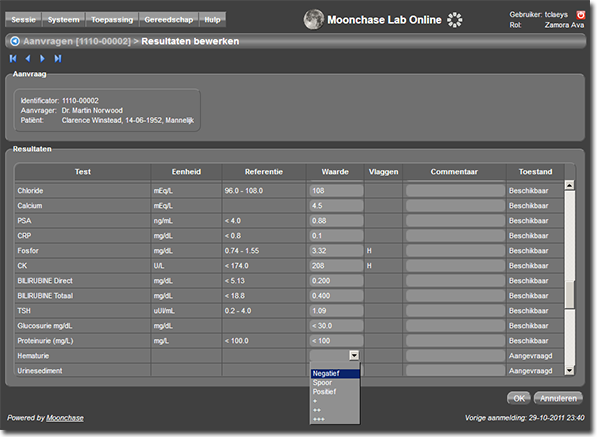The height and width of the screenshot is (437, 600).
Task: Click the role Zamora Ava text
Action: (564, 25)
